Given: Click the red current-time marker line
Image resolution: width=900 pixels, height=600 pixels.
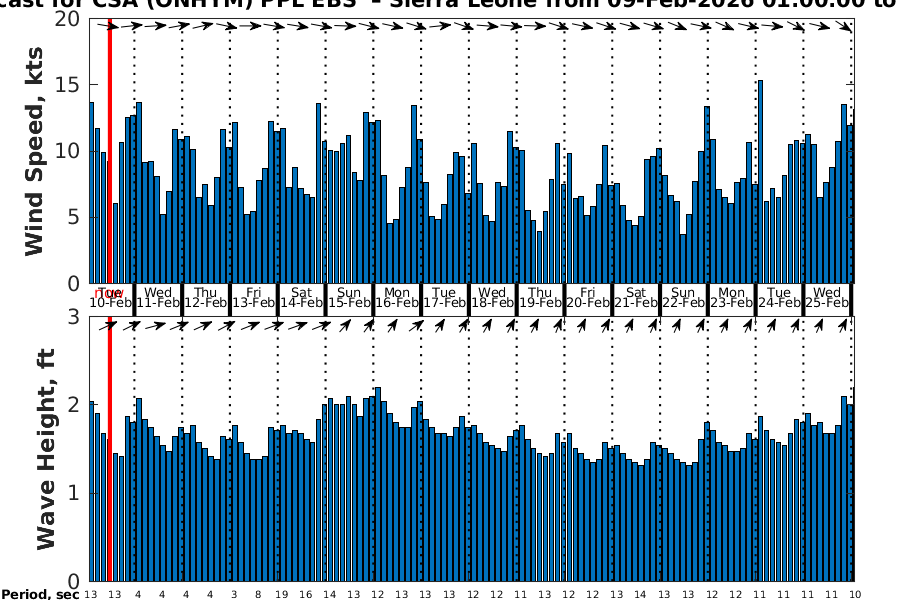Looking at the screenshot, I should (109, 300).
